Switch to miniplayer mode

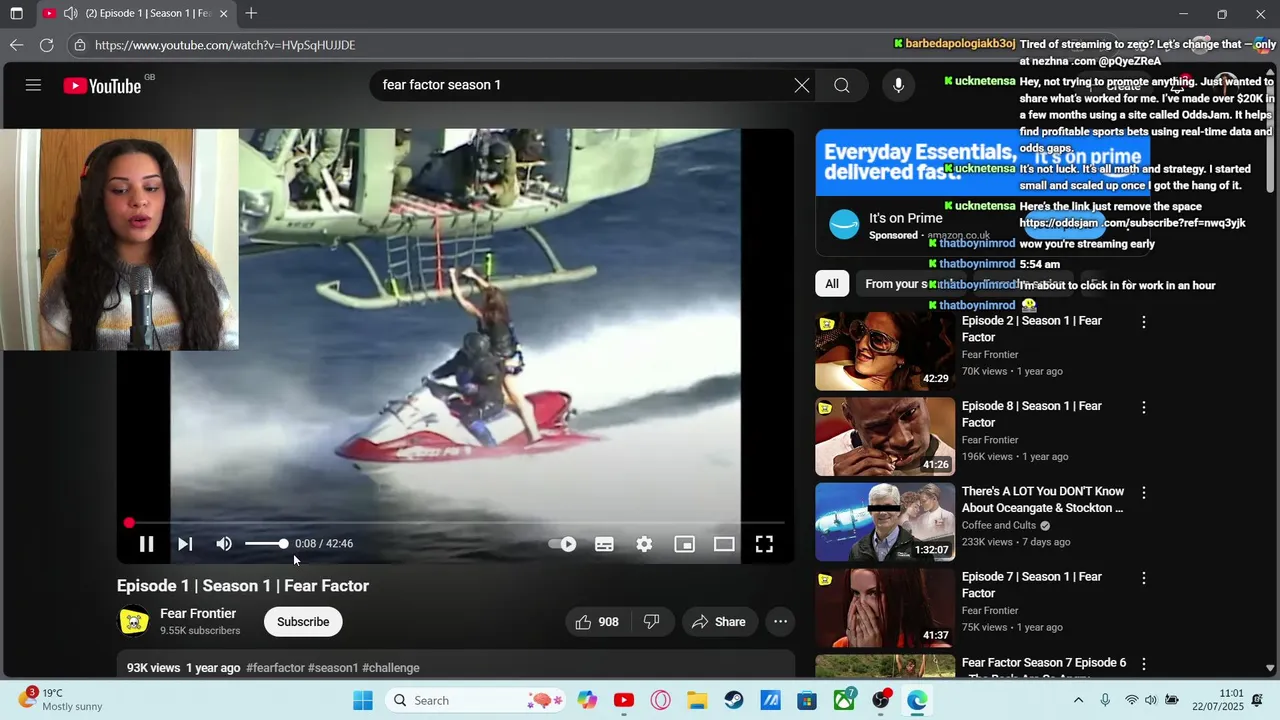click(684, 544)
